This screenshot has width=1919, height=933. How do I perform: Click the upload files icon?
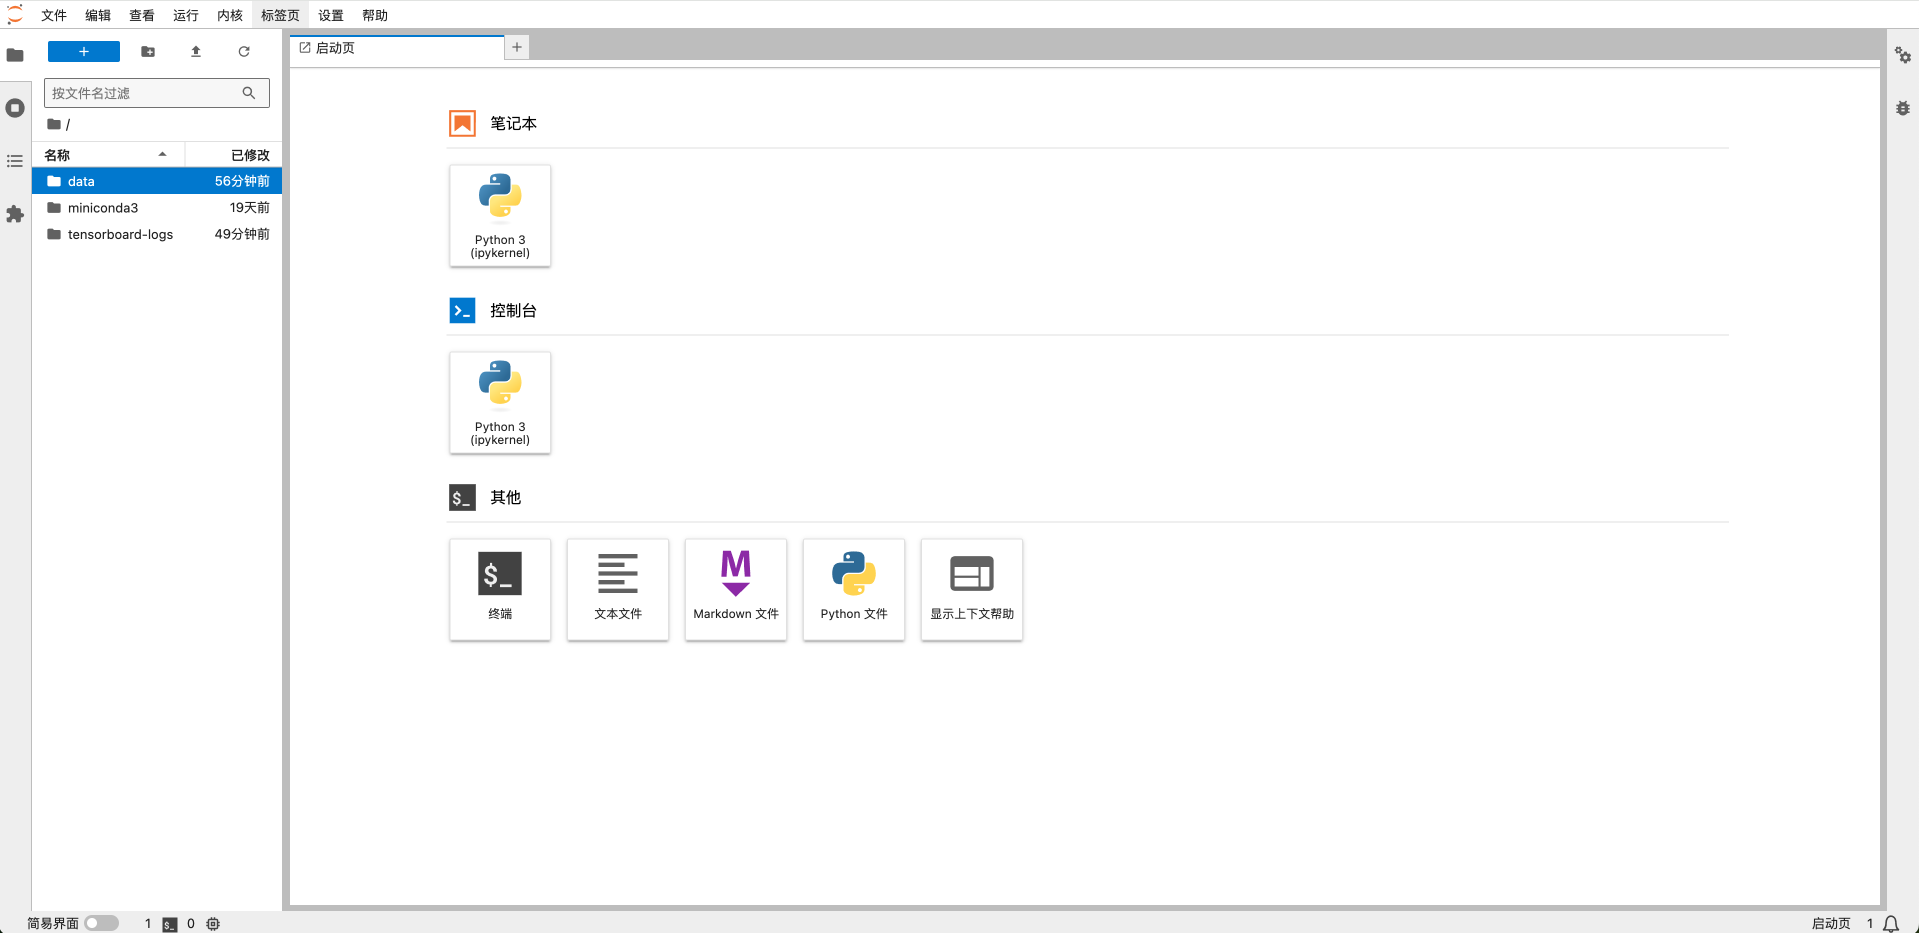[196, 51]
